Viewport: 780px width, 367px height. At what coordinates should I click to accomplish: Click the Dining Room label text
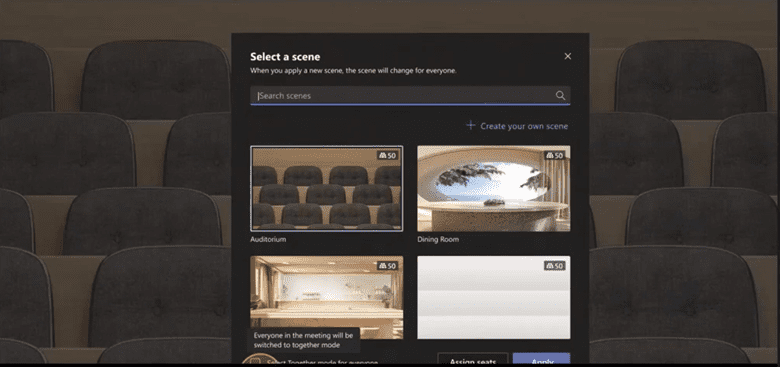pyautogui.click(x=438, y=239)
